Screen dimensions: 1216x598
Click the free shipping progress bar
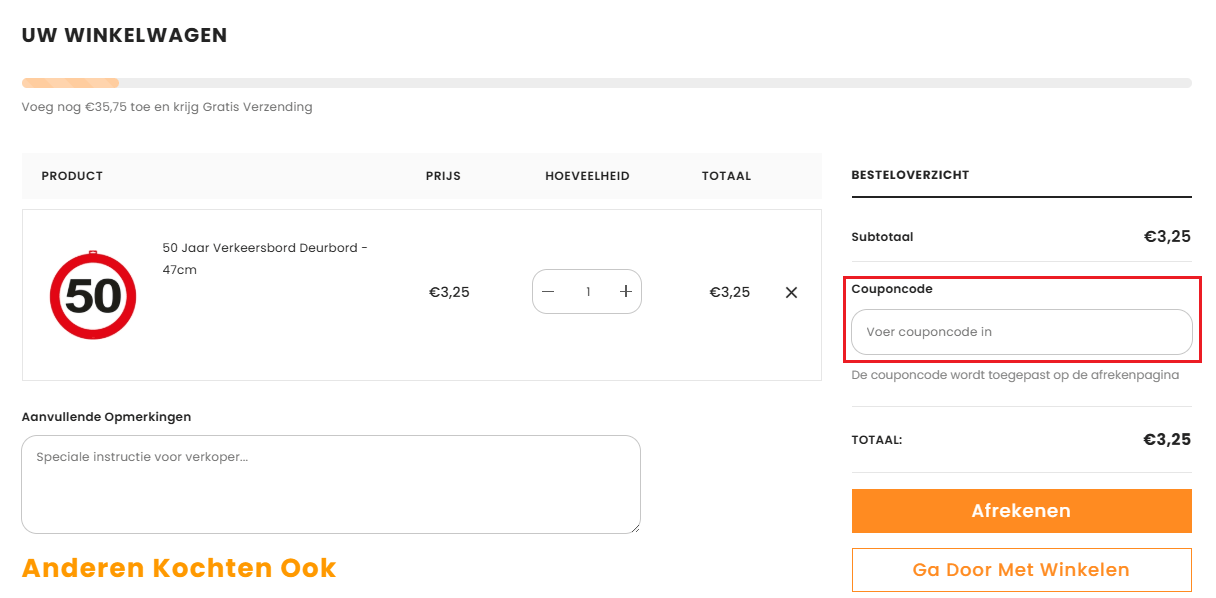606,83
